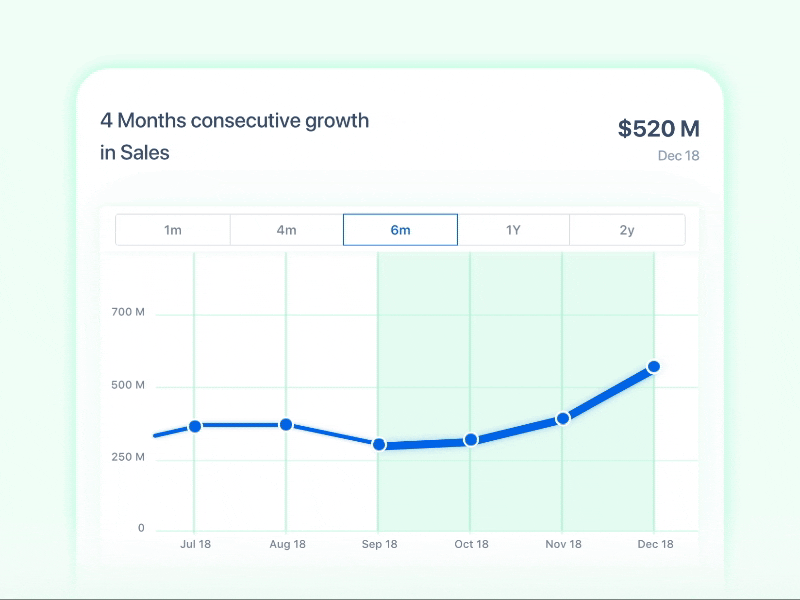Click the 500 M axis label
800x600 pixels.
128,385
